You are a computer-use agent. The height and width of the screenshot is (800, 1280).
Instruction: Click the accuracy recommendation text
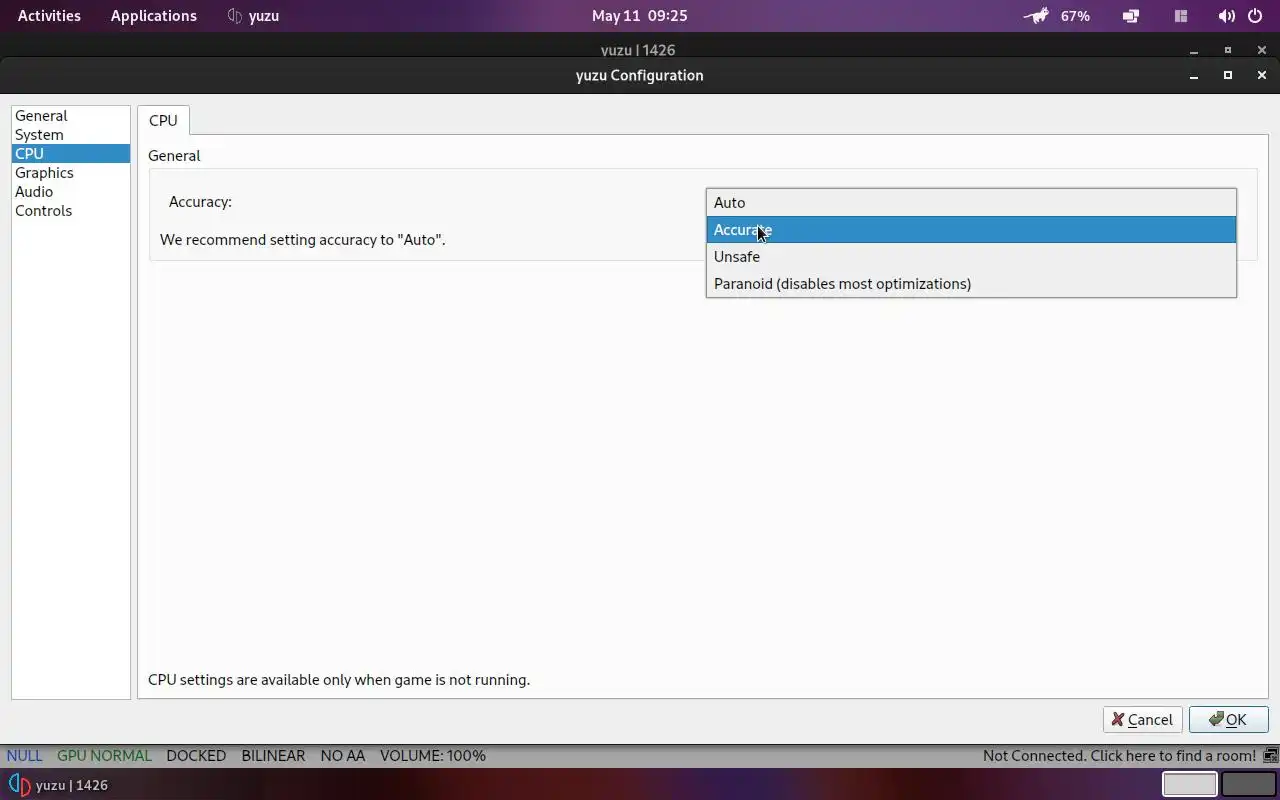(x=303, y=240)
